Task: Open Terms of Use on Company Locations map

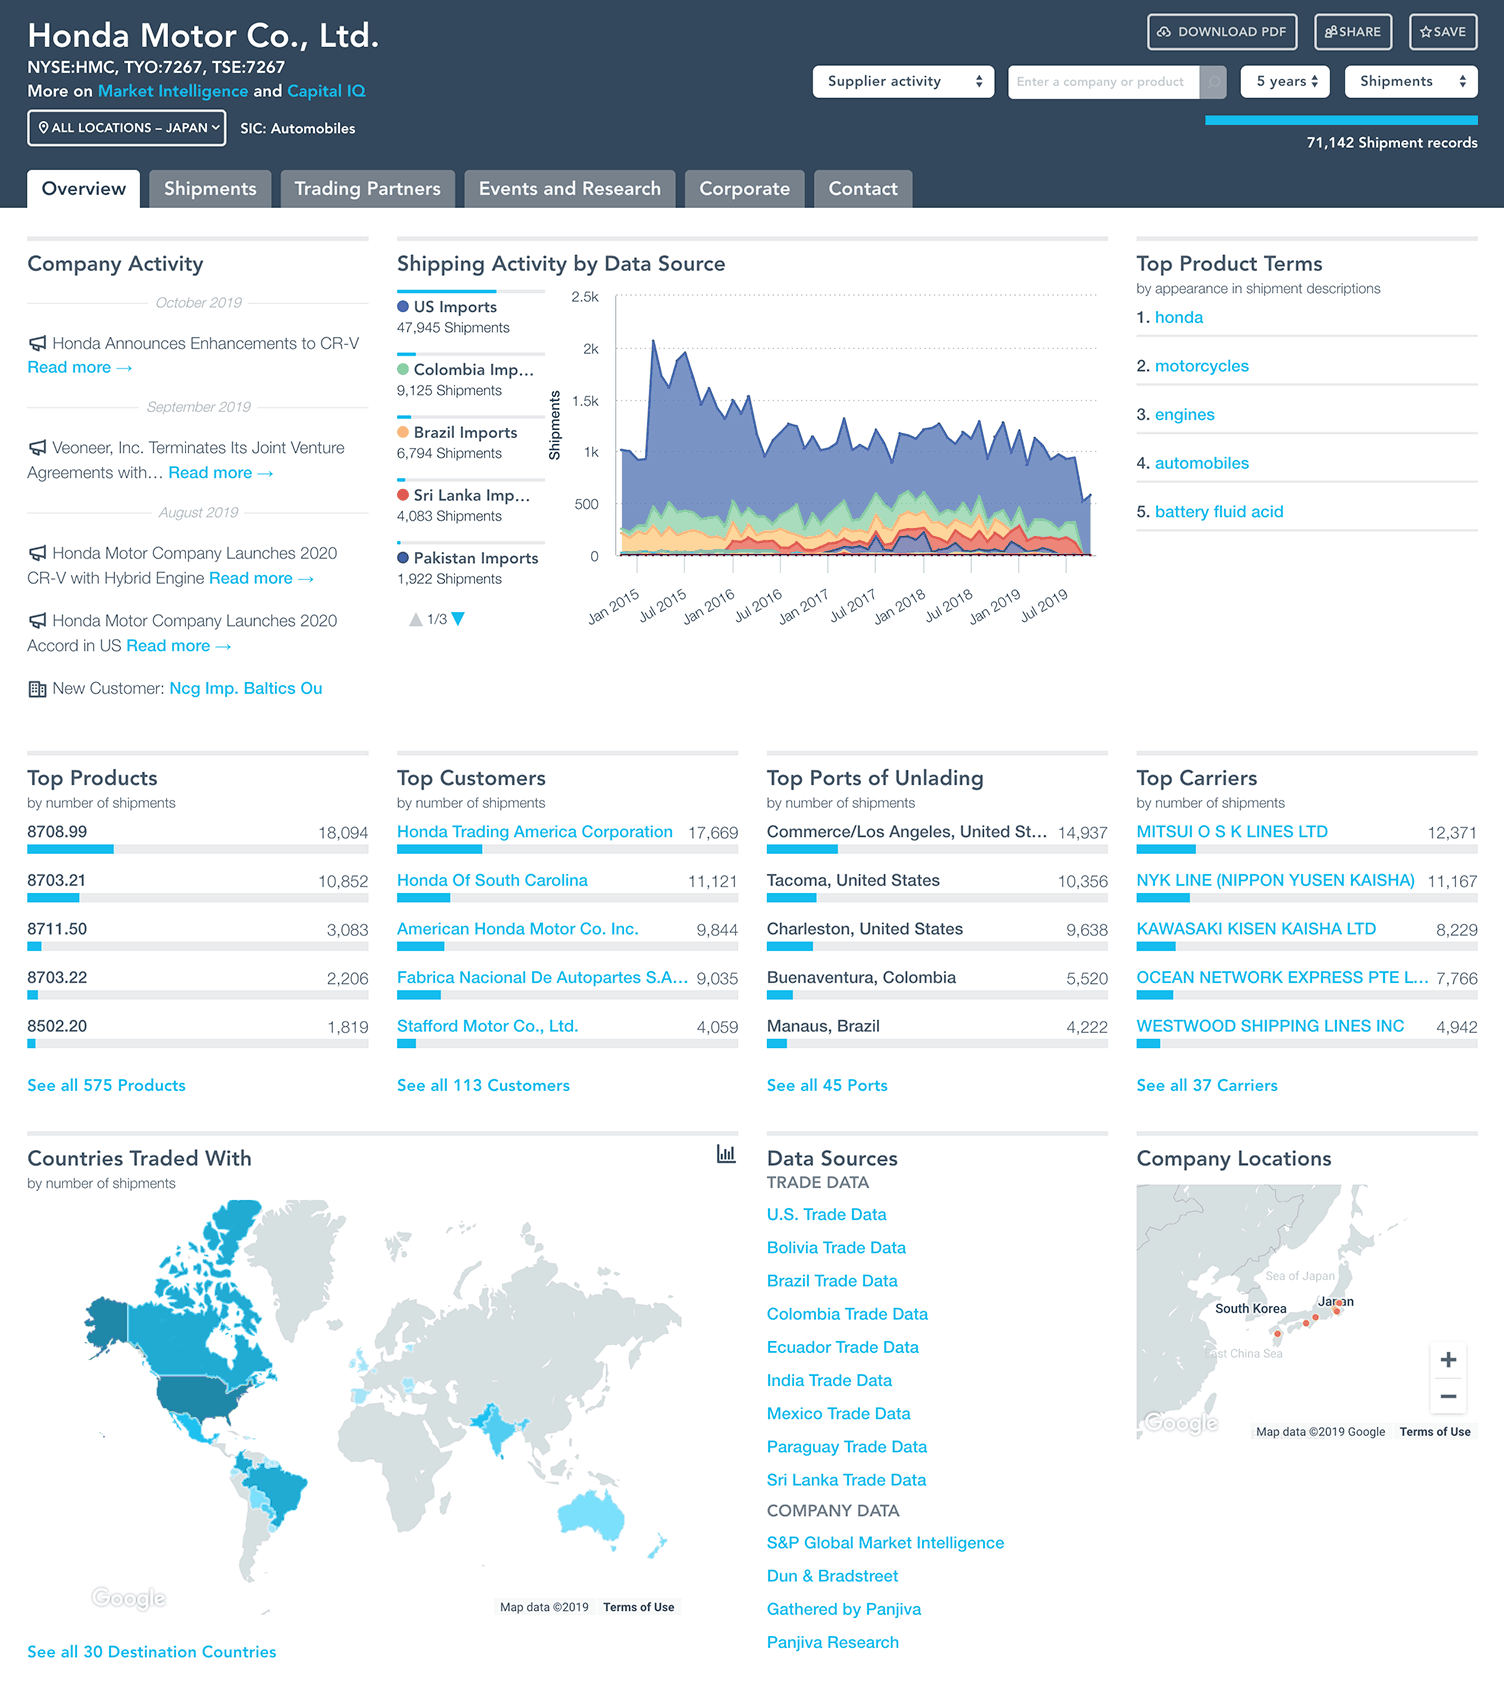Action: click(x=1435, y=1432)
